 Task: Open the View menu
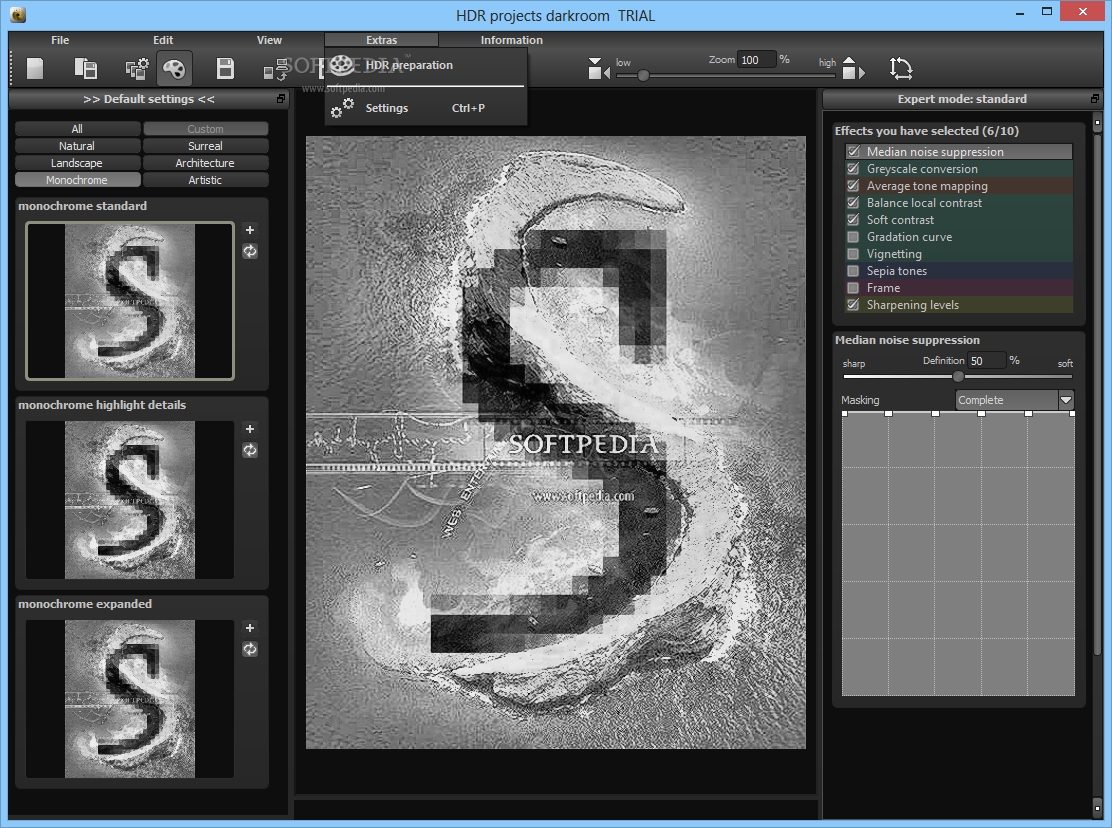point(269,40)
